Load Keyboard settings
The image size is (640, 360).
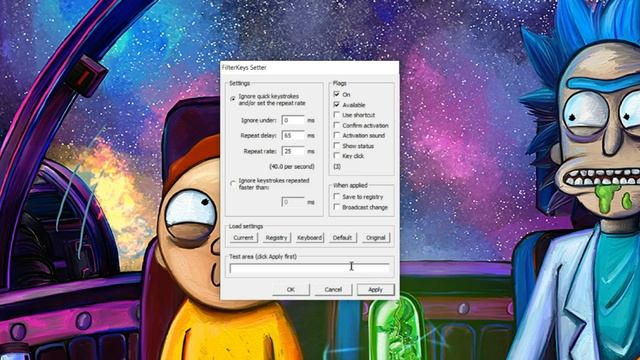coord(309,238)
